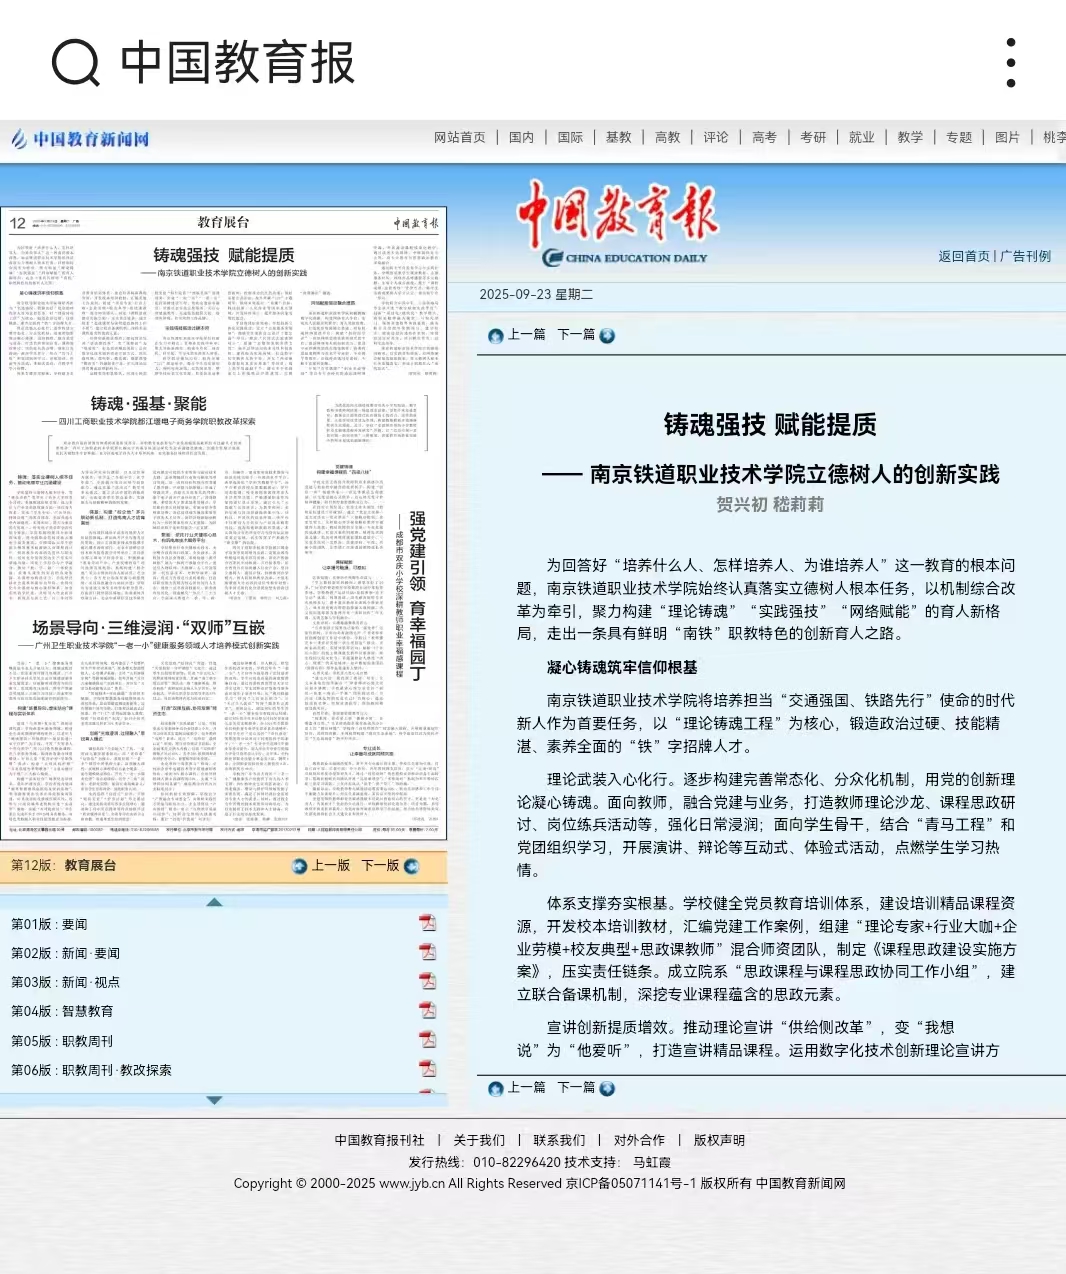Tap the 中国教育报 page title text
The height and width of the screenshot is (1274, 1066).
[238, 63]
